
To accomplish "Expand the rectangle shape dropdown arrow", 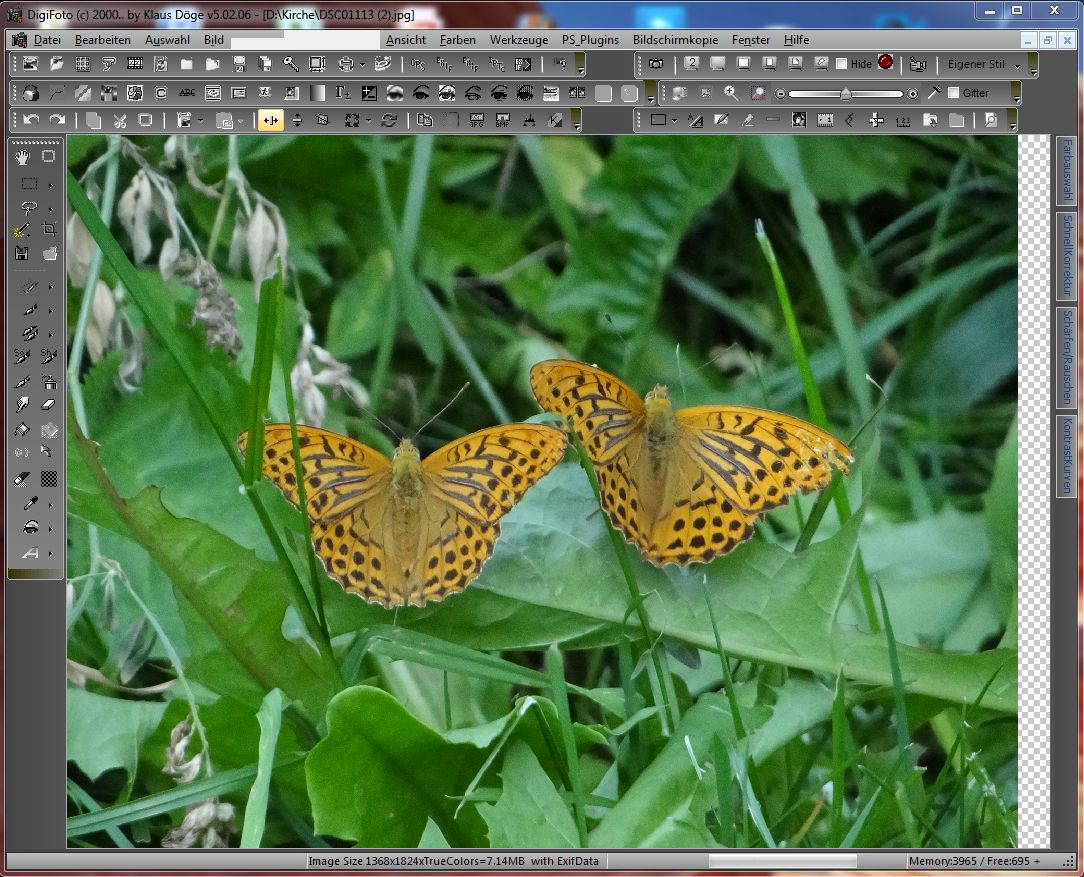I will (x=674, y=120).
